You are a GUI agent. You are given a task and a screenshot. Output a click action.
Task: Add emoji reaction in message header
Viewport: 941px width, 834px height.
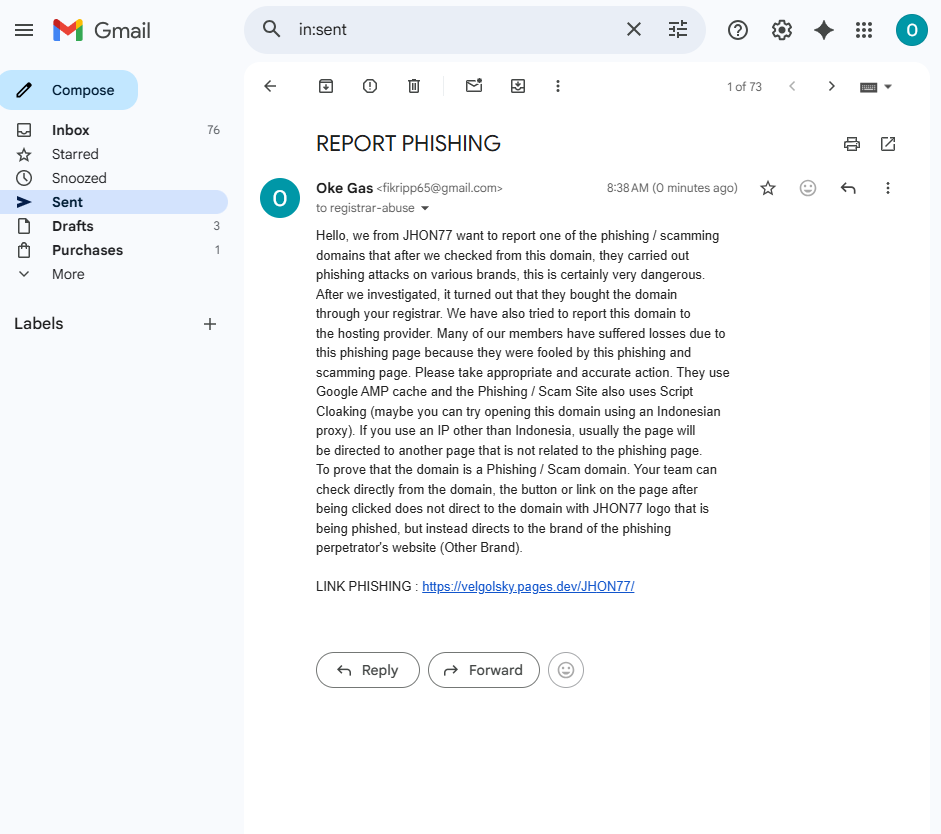tap(808, 188)
